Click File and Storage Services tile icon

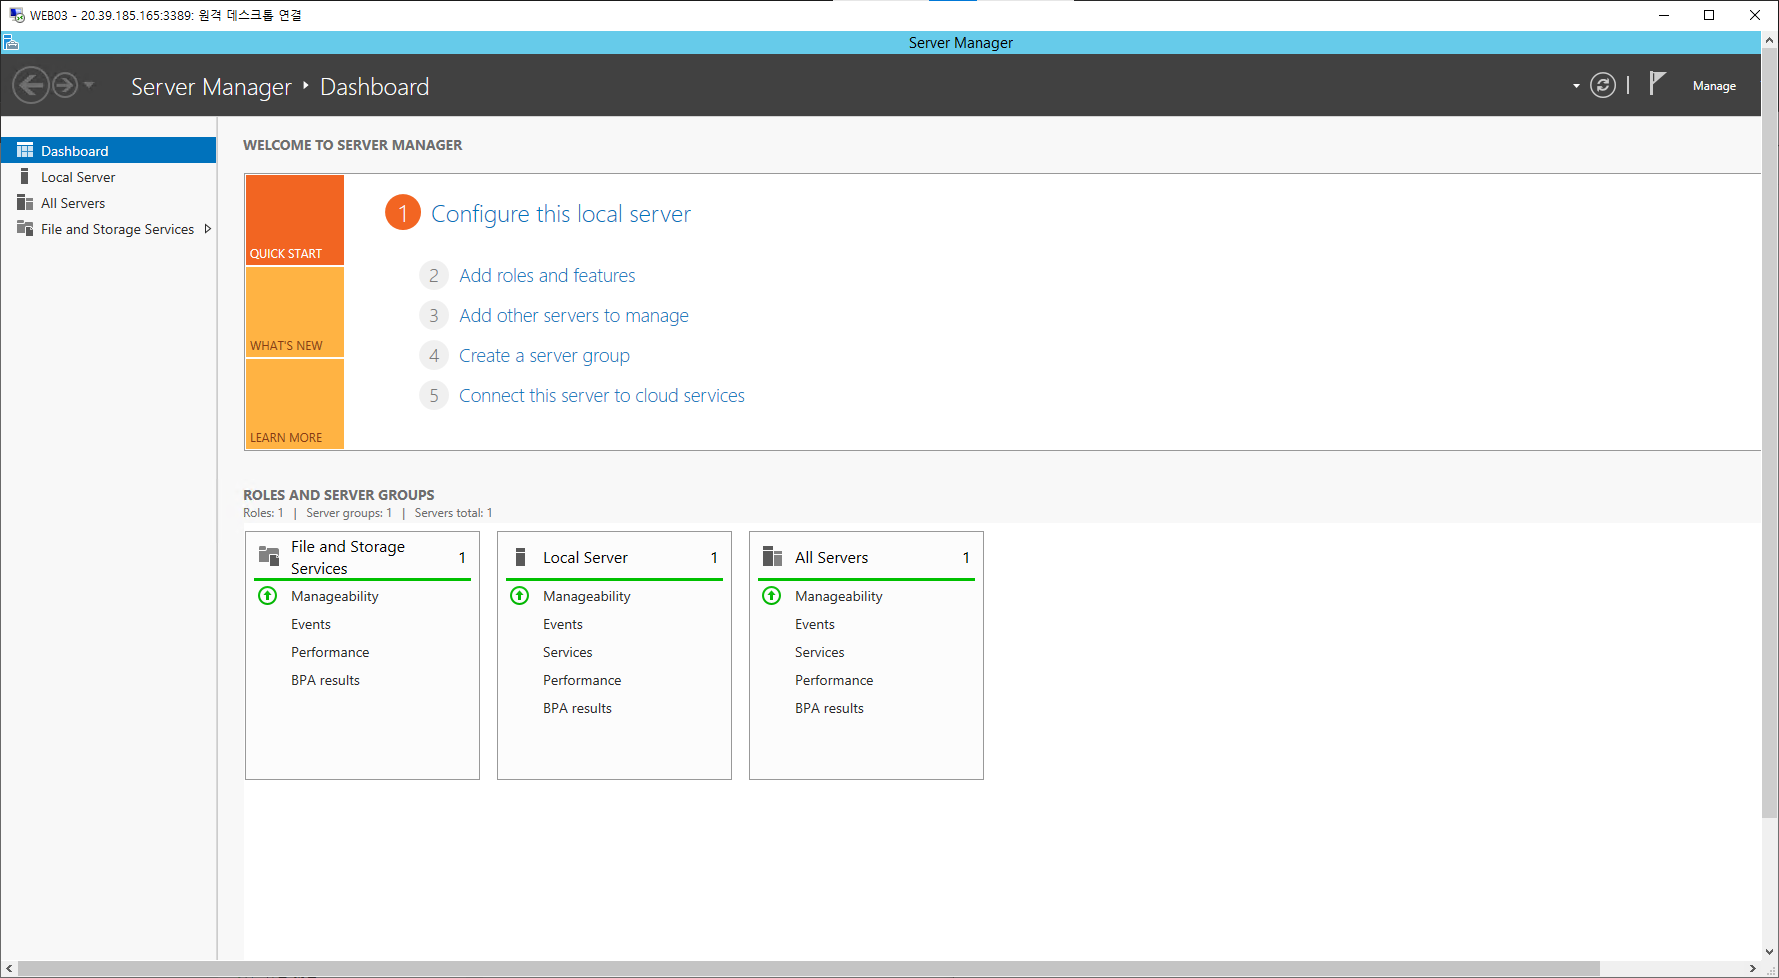point(269,556)
